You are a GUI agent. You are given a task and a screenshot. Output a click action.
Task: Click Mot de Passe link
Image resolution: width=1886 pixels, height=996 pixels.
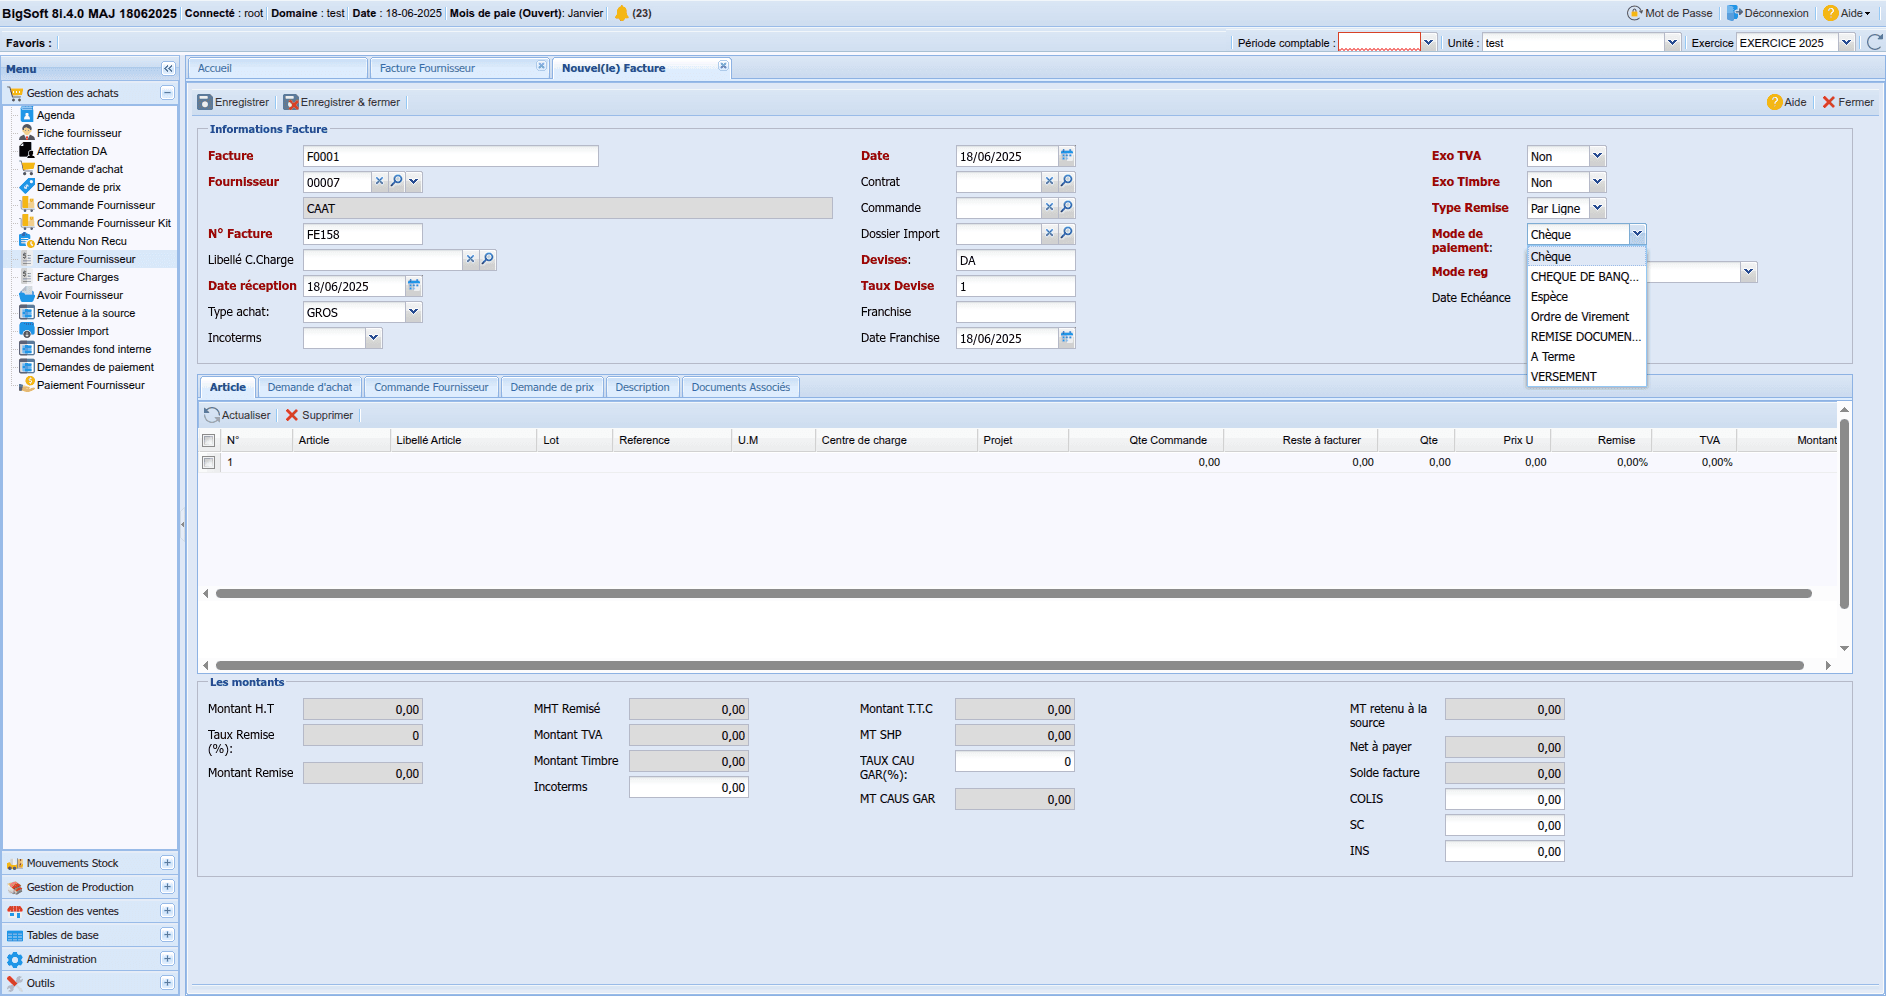coord(1670,13)
